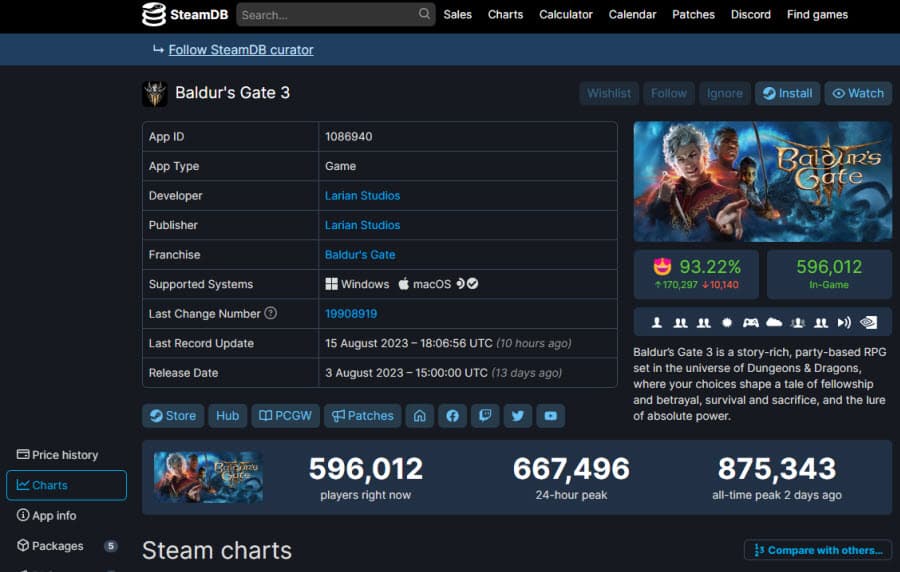Click the 875,343 all-time peak figure

point(777,469)
